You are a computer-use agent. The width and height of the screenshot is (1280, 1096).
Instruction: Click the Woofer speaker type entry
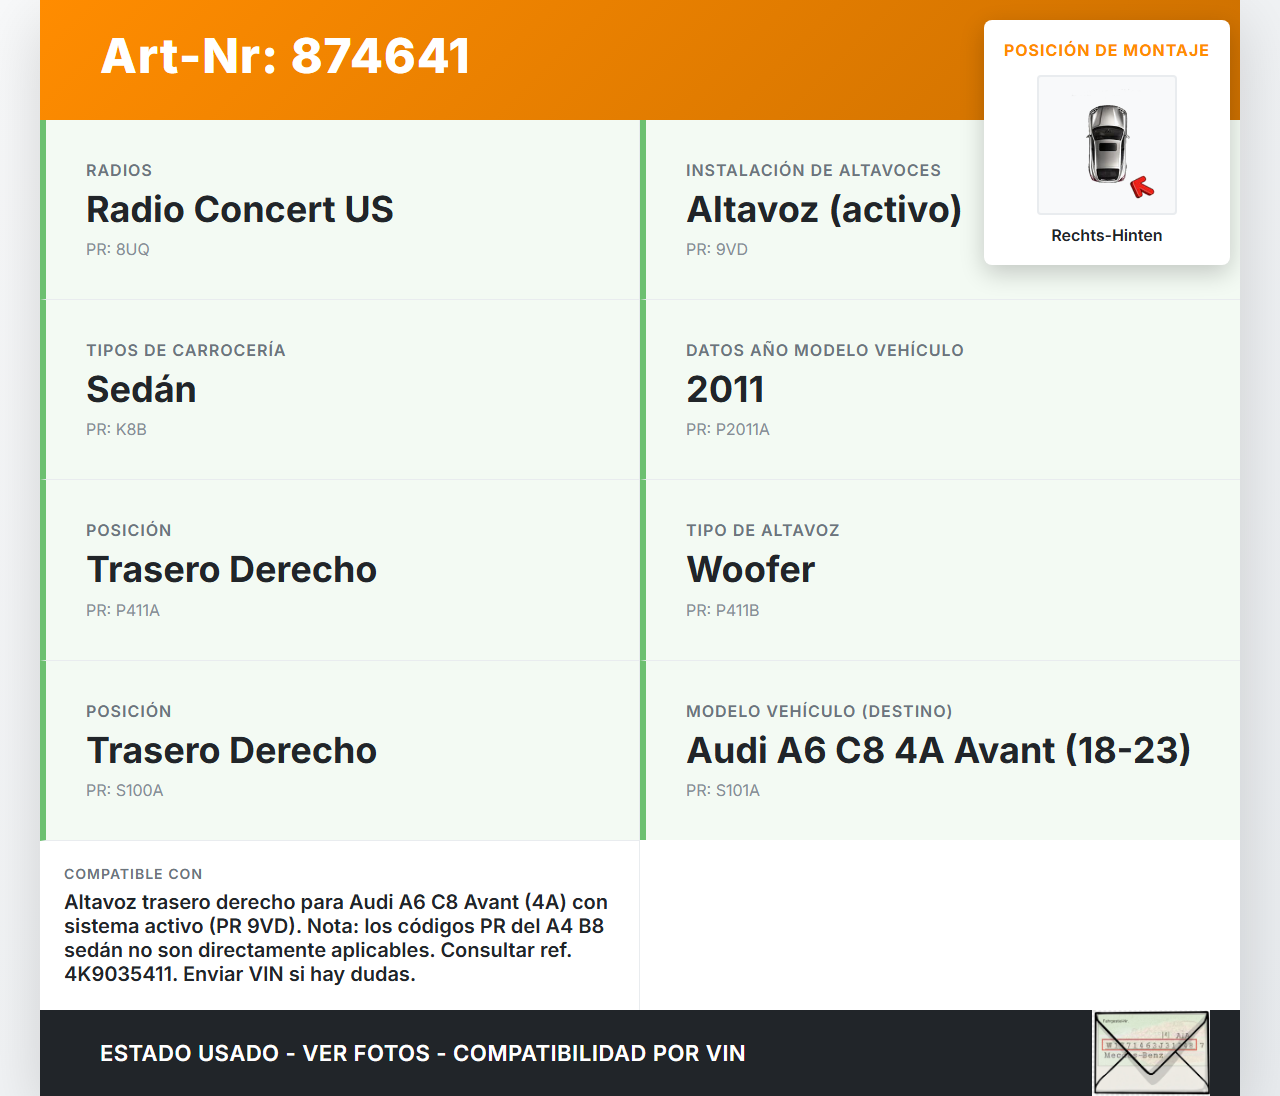(x=750, y=569)
